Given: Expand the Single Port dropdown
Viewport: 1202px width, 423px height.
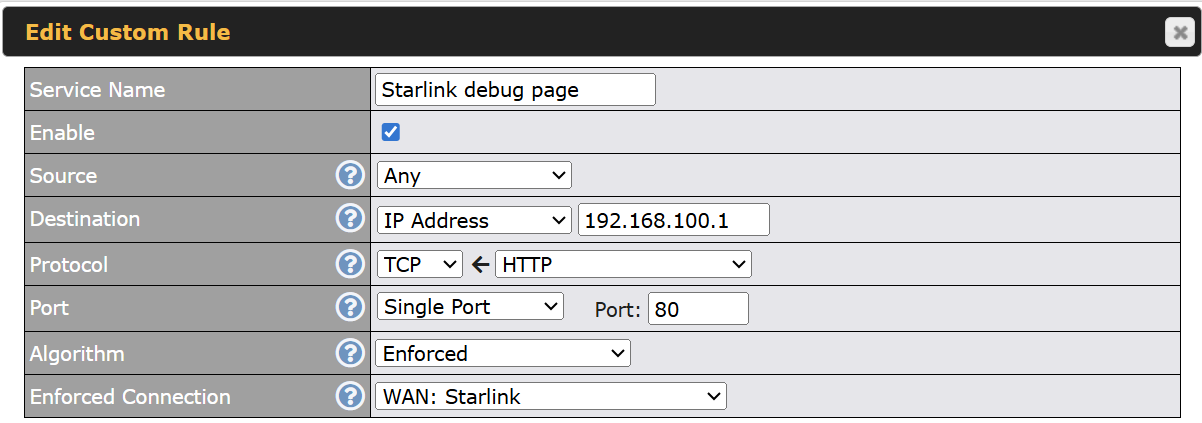Looking at the screenshot, I should (470, 307).
